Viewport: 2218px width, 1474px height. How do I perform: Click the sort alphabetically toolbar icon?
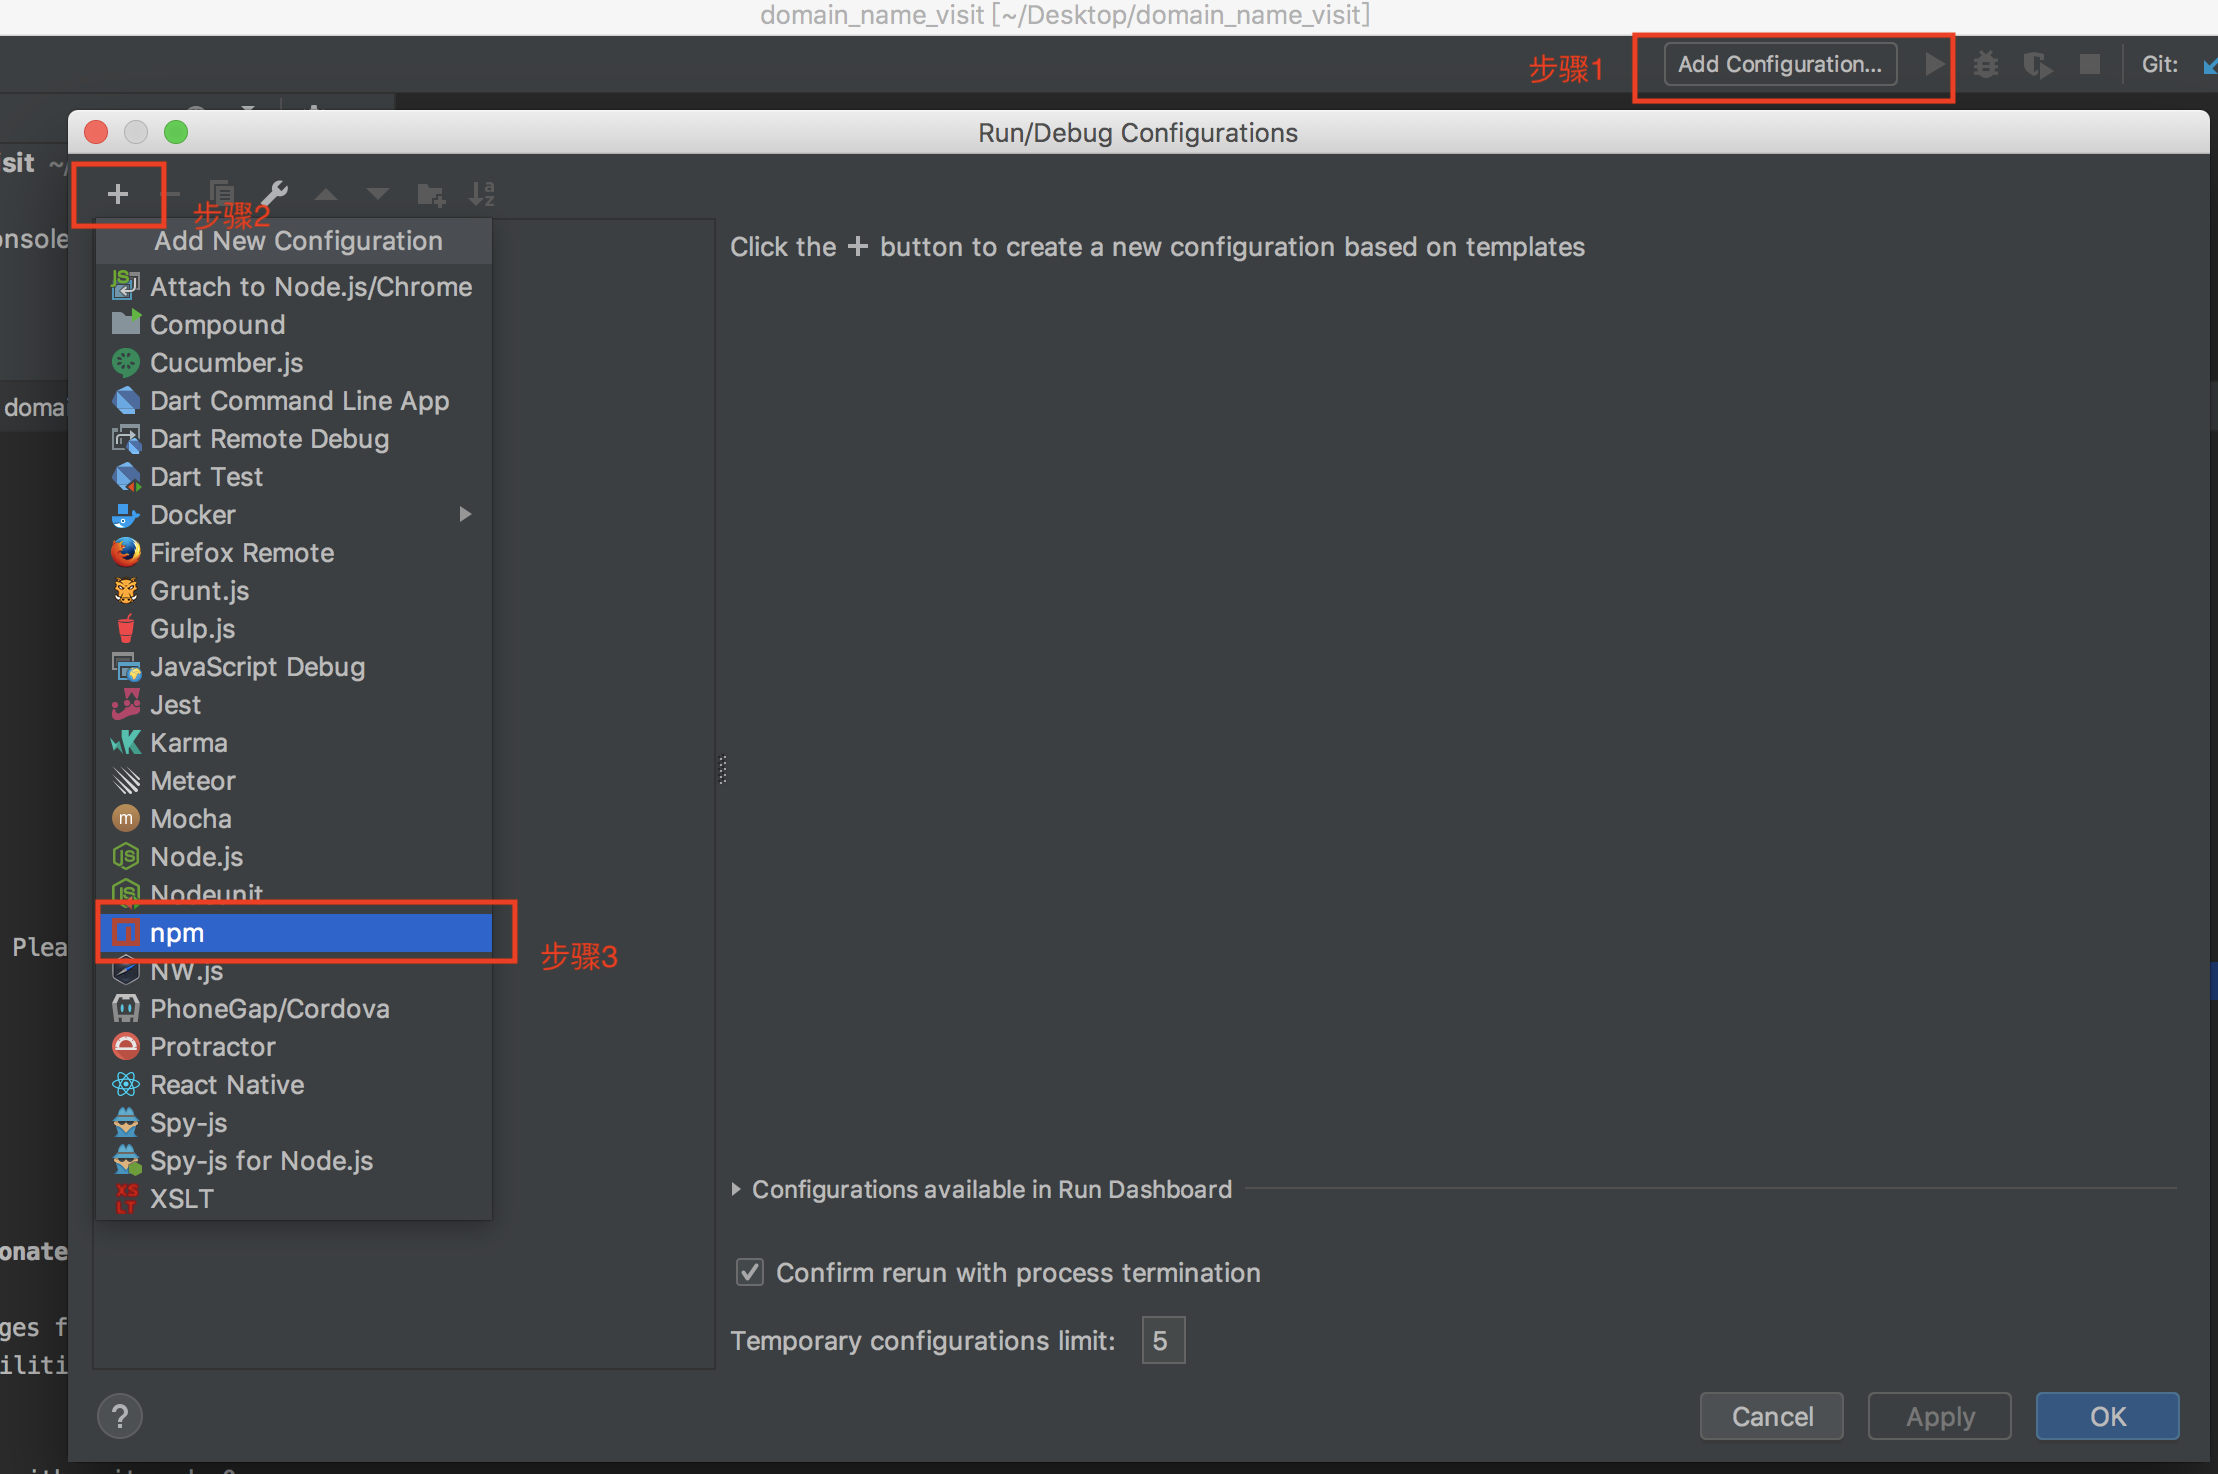tap(483, 193)
